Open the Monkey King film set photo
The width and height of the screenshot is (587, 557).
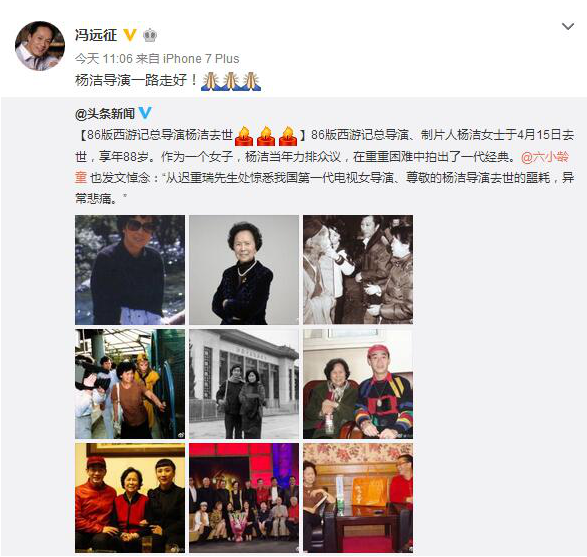(x=130, y=384)
